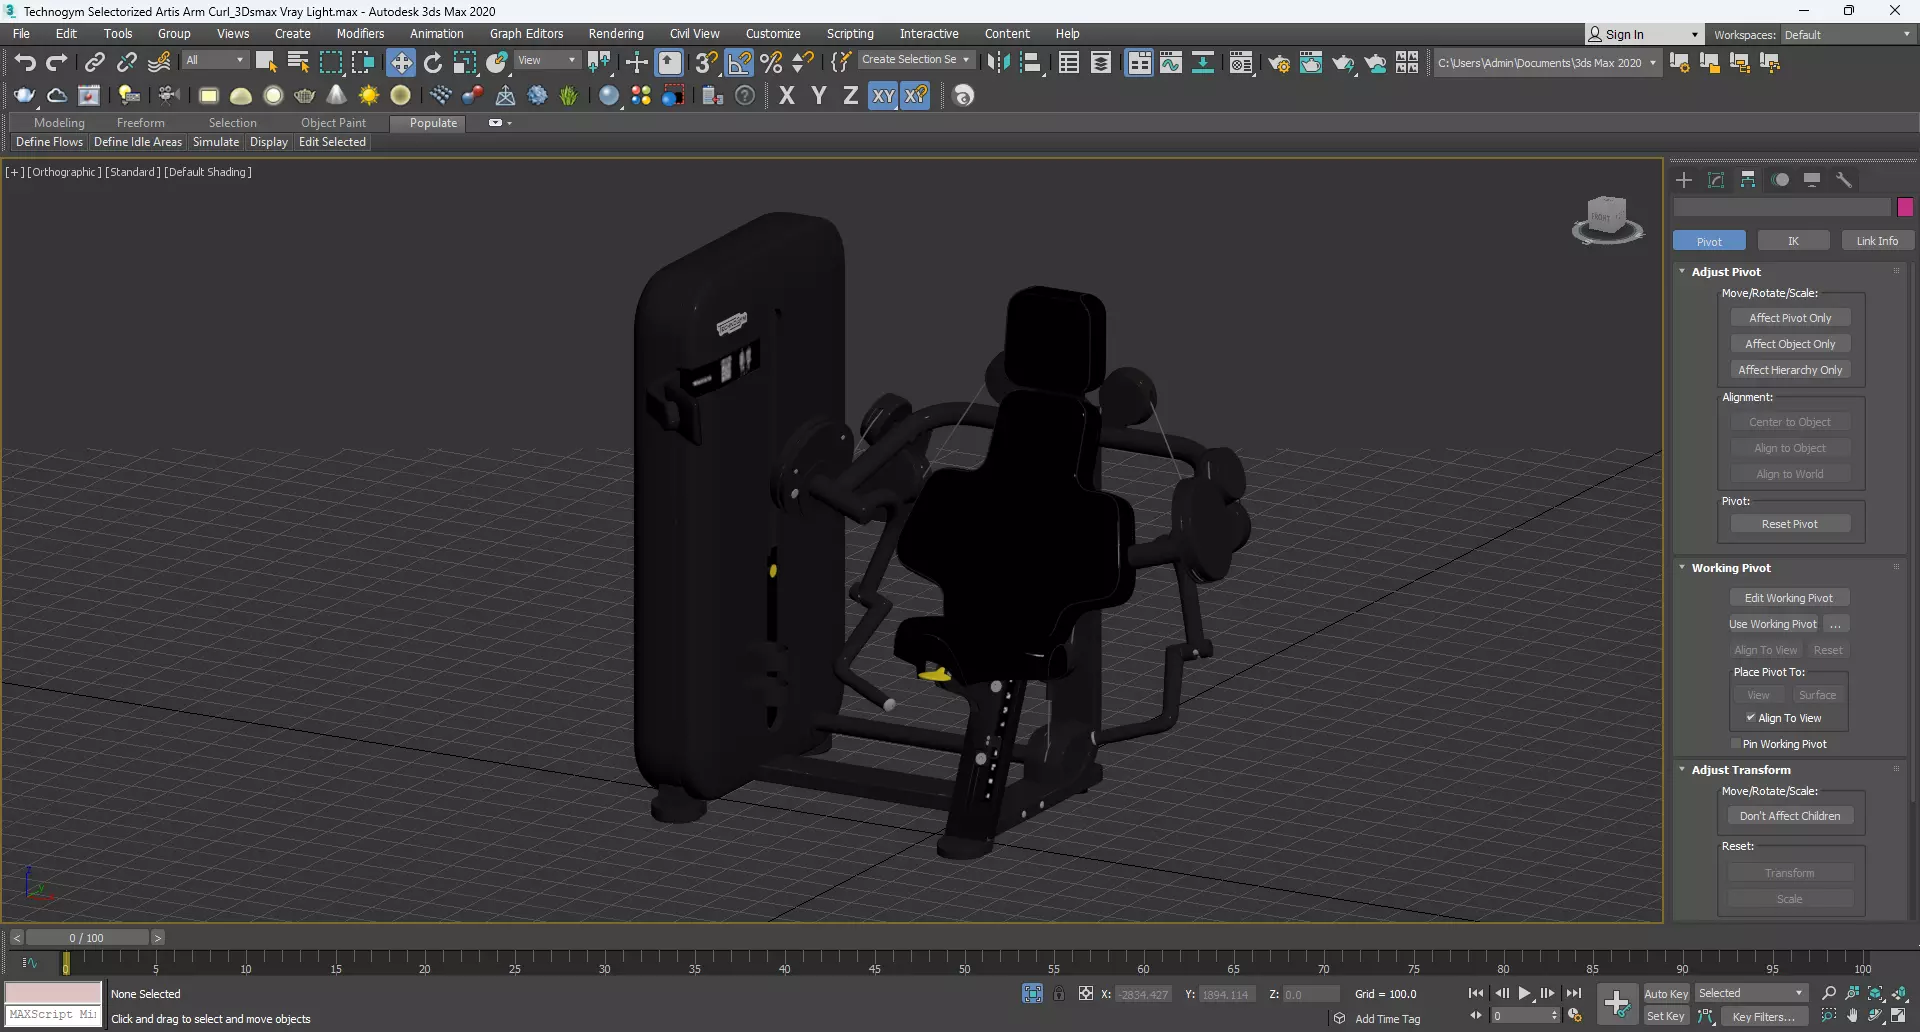The width and height of the screenshot is (1920, 1032).
Task: Open Select by Name list icon
Action: click(298, 62)
